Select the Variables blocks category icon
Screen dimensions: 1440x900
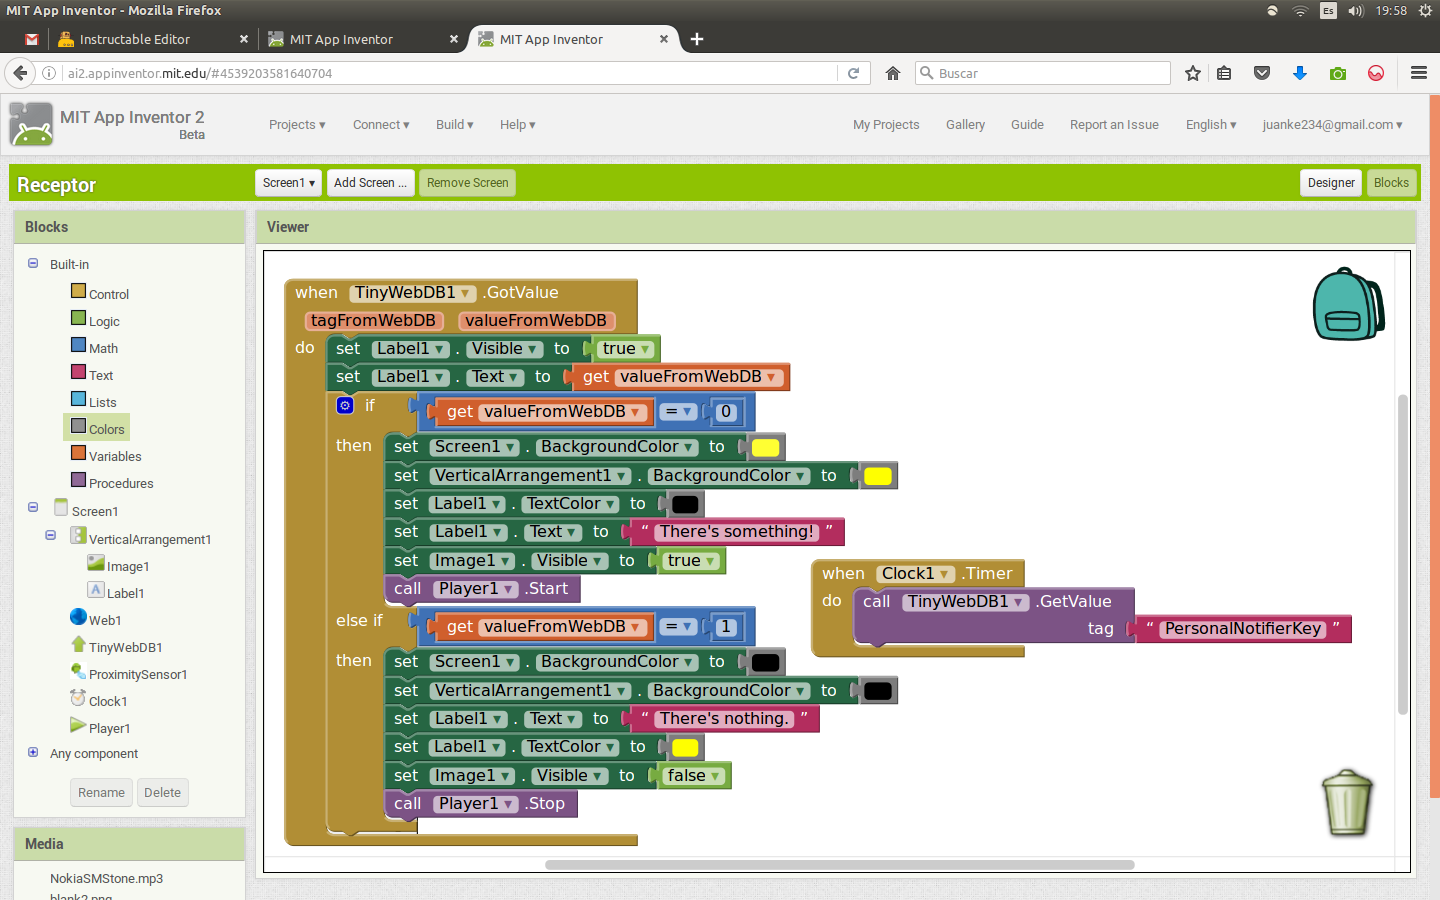click(x=78, y=453)
